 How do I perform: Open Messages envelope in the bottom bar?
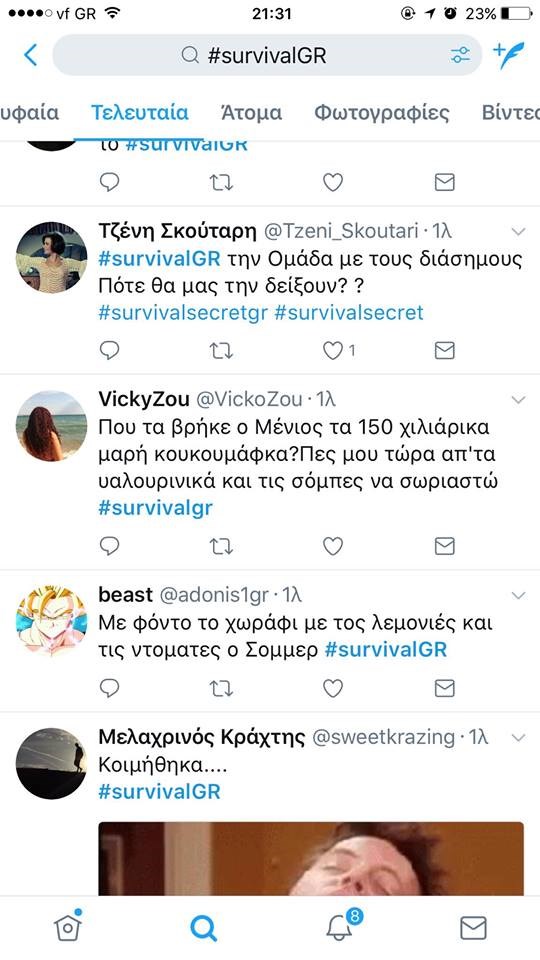[x=473, y=928]
